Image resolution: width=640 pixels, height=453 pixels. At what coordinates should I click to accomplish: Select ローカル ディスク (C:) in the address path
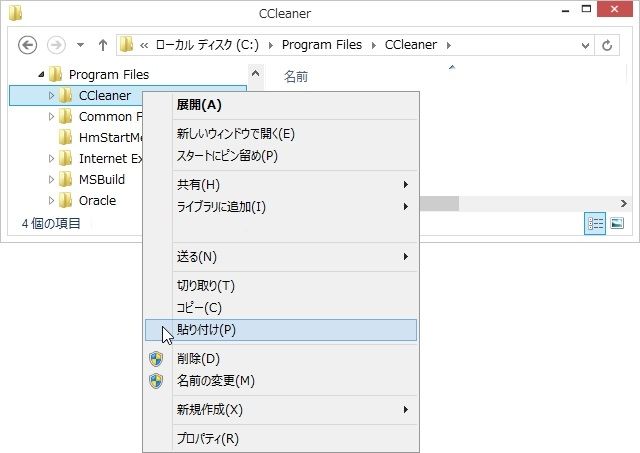pos(207,44)
